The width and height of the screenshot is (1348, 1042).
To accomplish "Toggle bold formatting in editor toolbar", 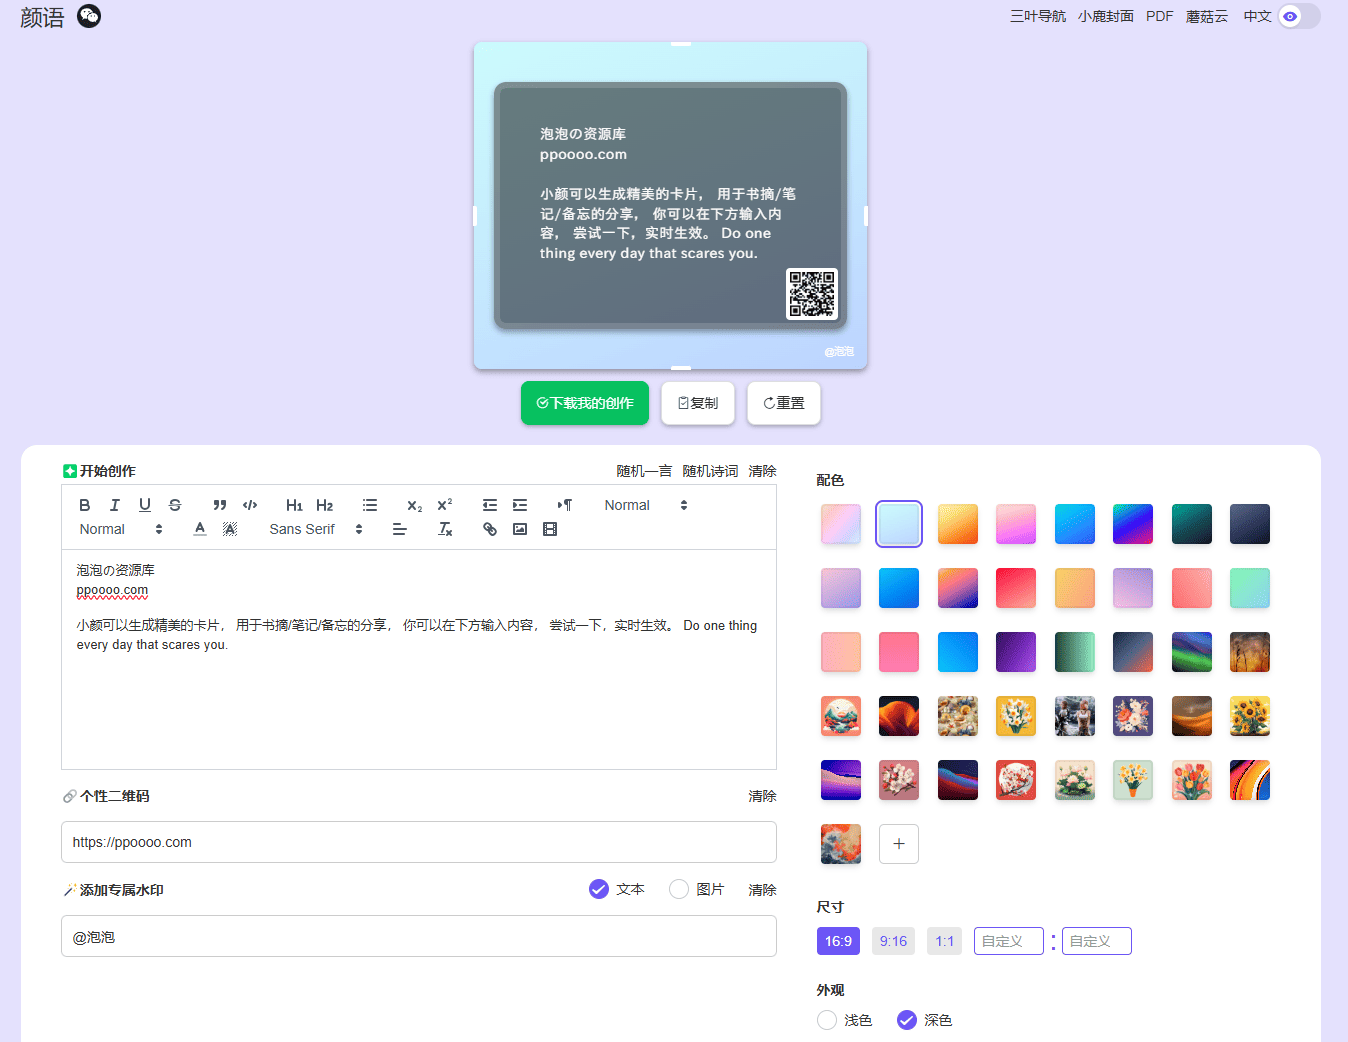I will 85,505.
